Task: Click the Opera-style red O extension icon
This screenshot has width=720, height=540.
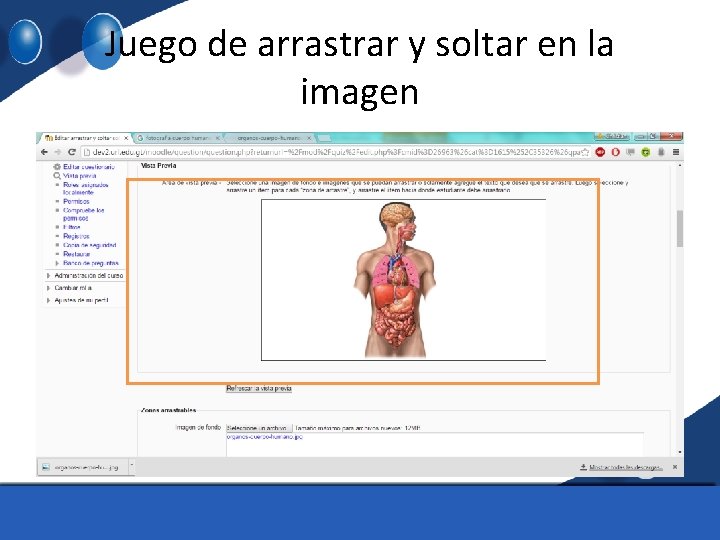Action: tap(615, 152)
